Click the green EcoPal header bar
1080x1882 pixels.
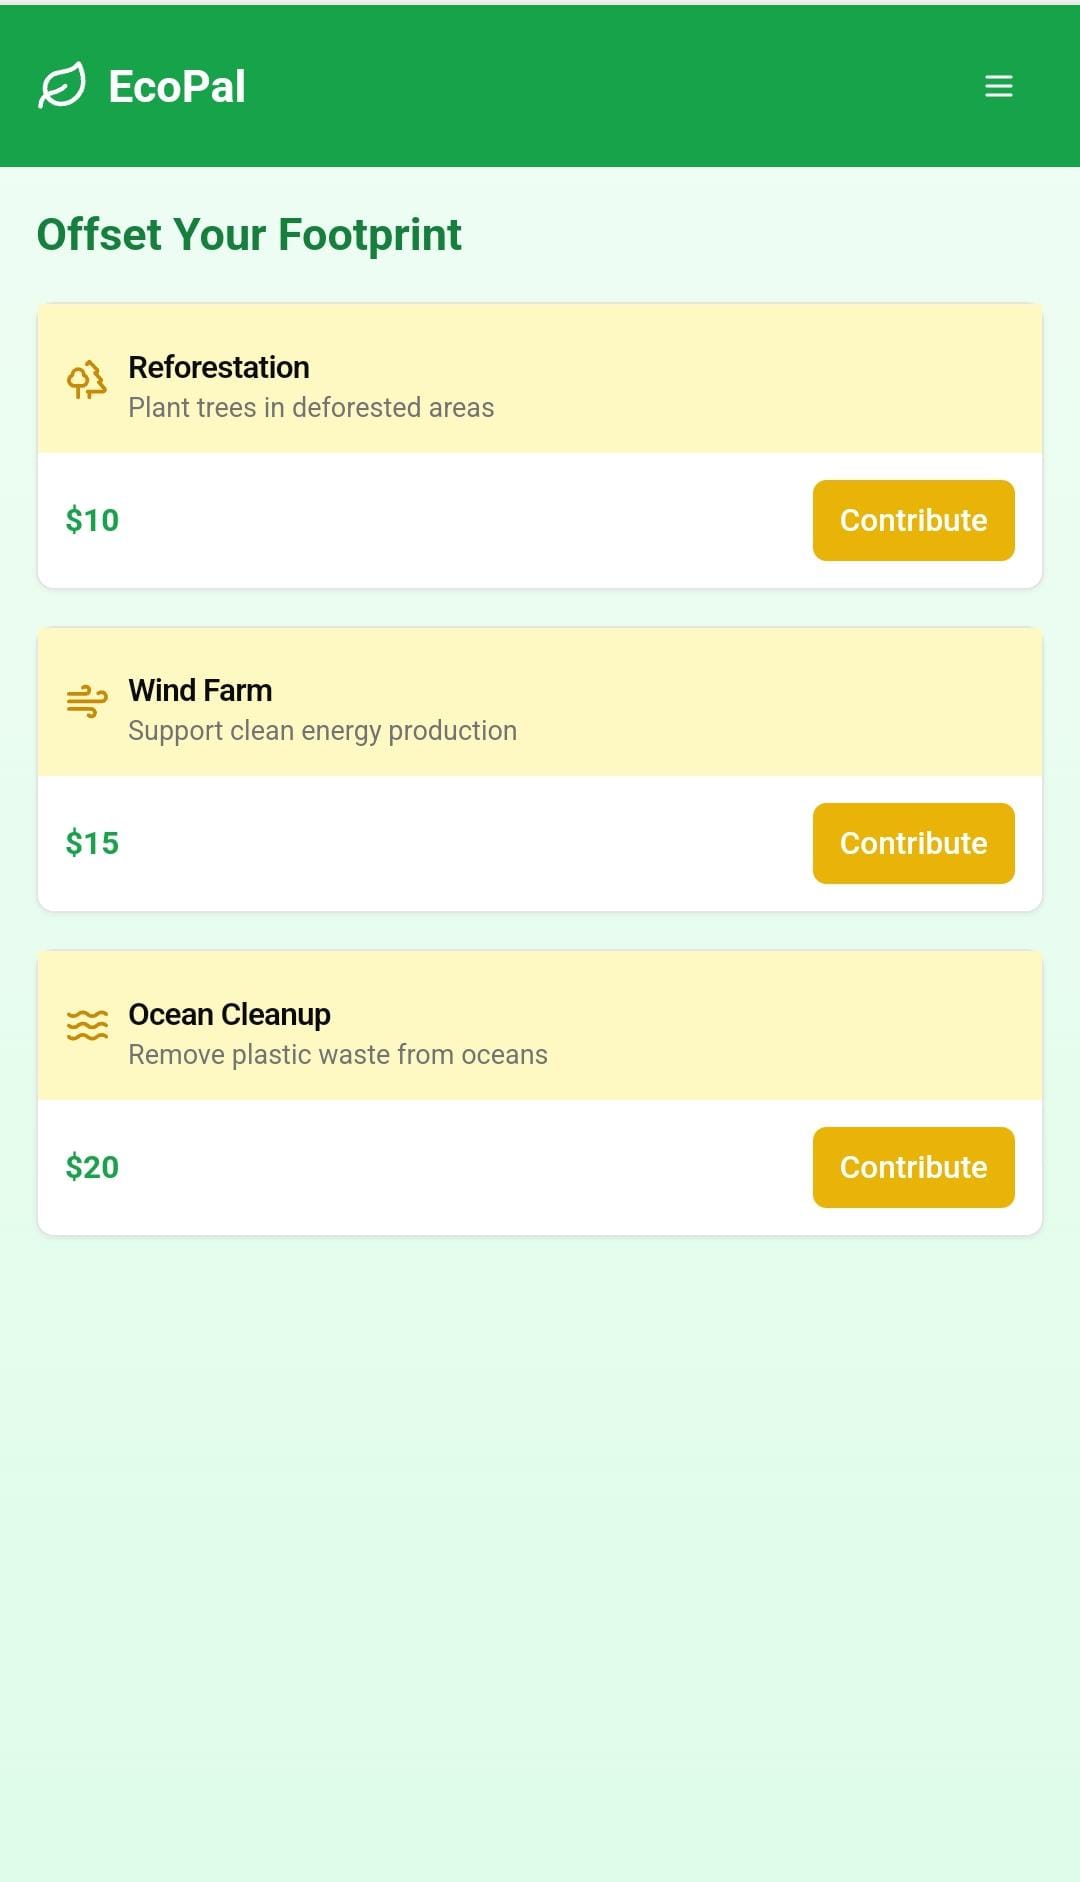[600, 86]
